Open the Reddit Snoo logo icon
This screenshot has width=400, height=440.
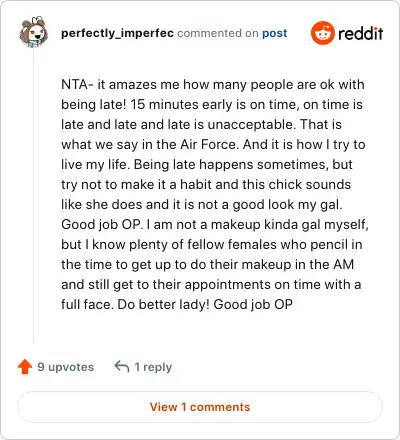322,33
